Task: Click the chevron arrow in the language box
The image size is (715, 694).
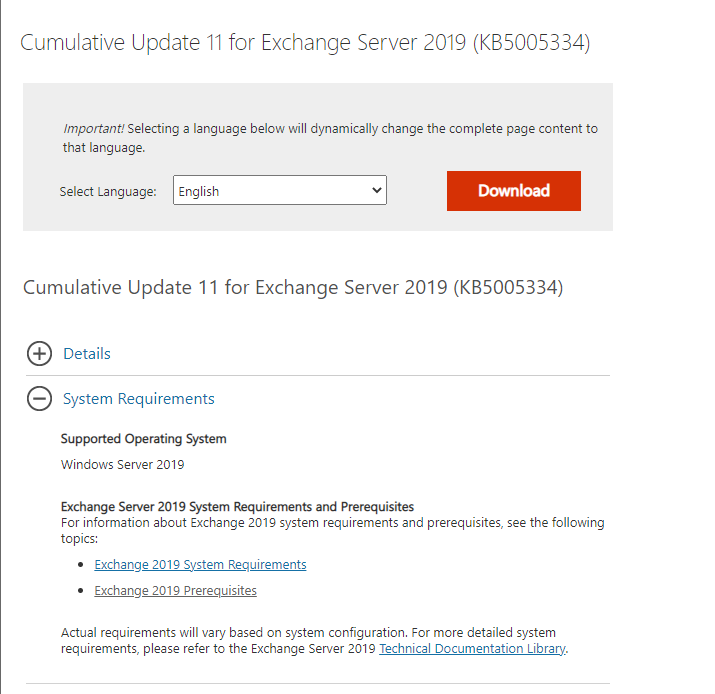Action: pyautogui.click(x=377, y=190)
